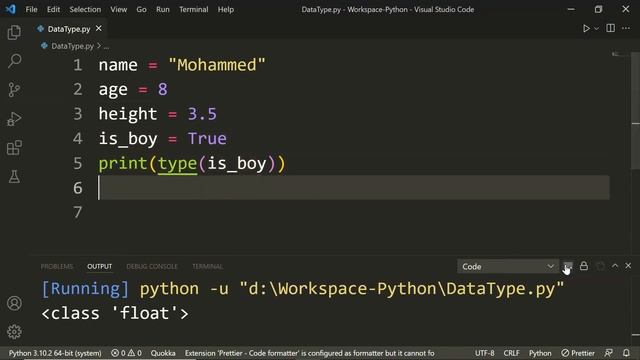Open editor More Actions ellipsis

pyautogui.click(x=626, y=28)
